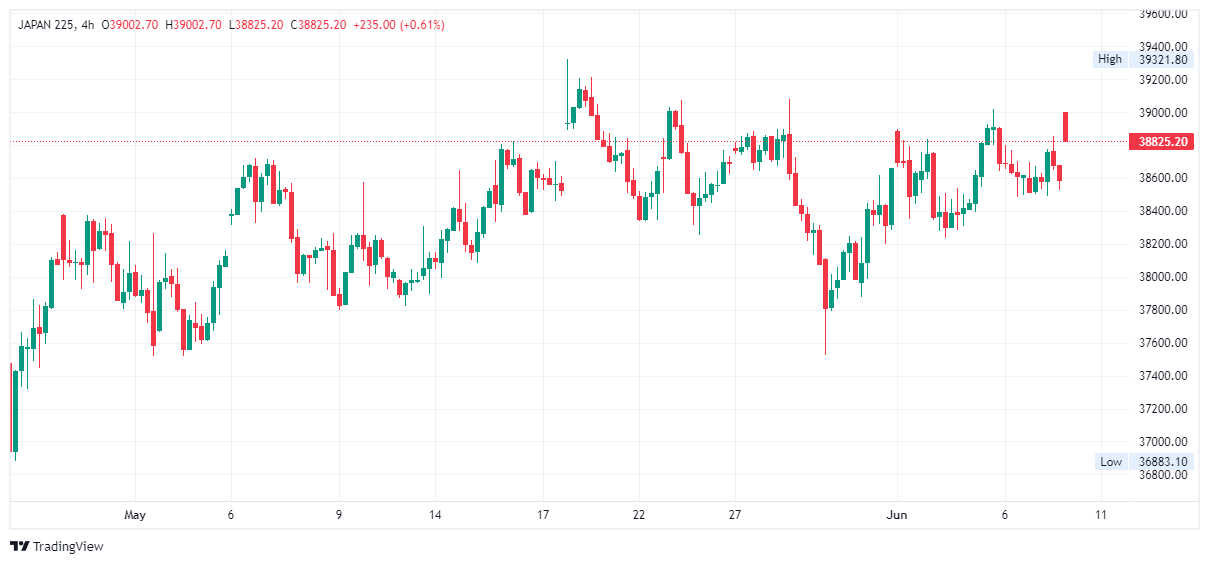Click the last red candle at far right

coord(1067,127)
